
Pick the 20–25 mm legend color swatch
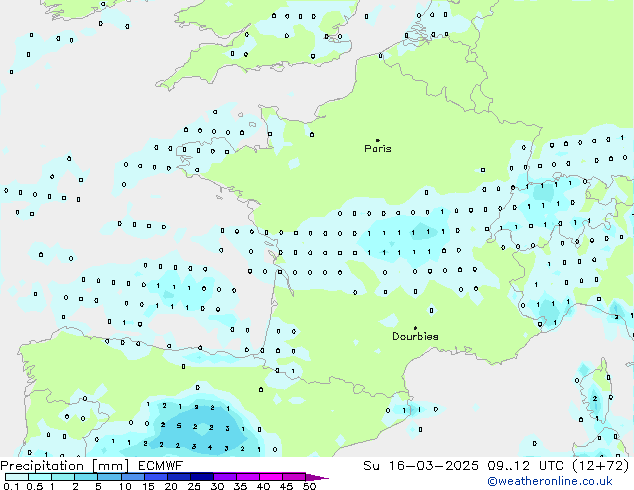pos(178,477)
